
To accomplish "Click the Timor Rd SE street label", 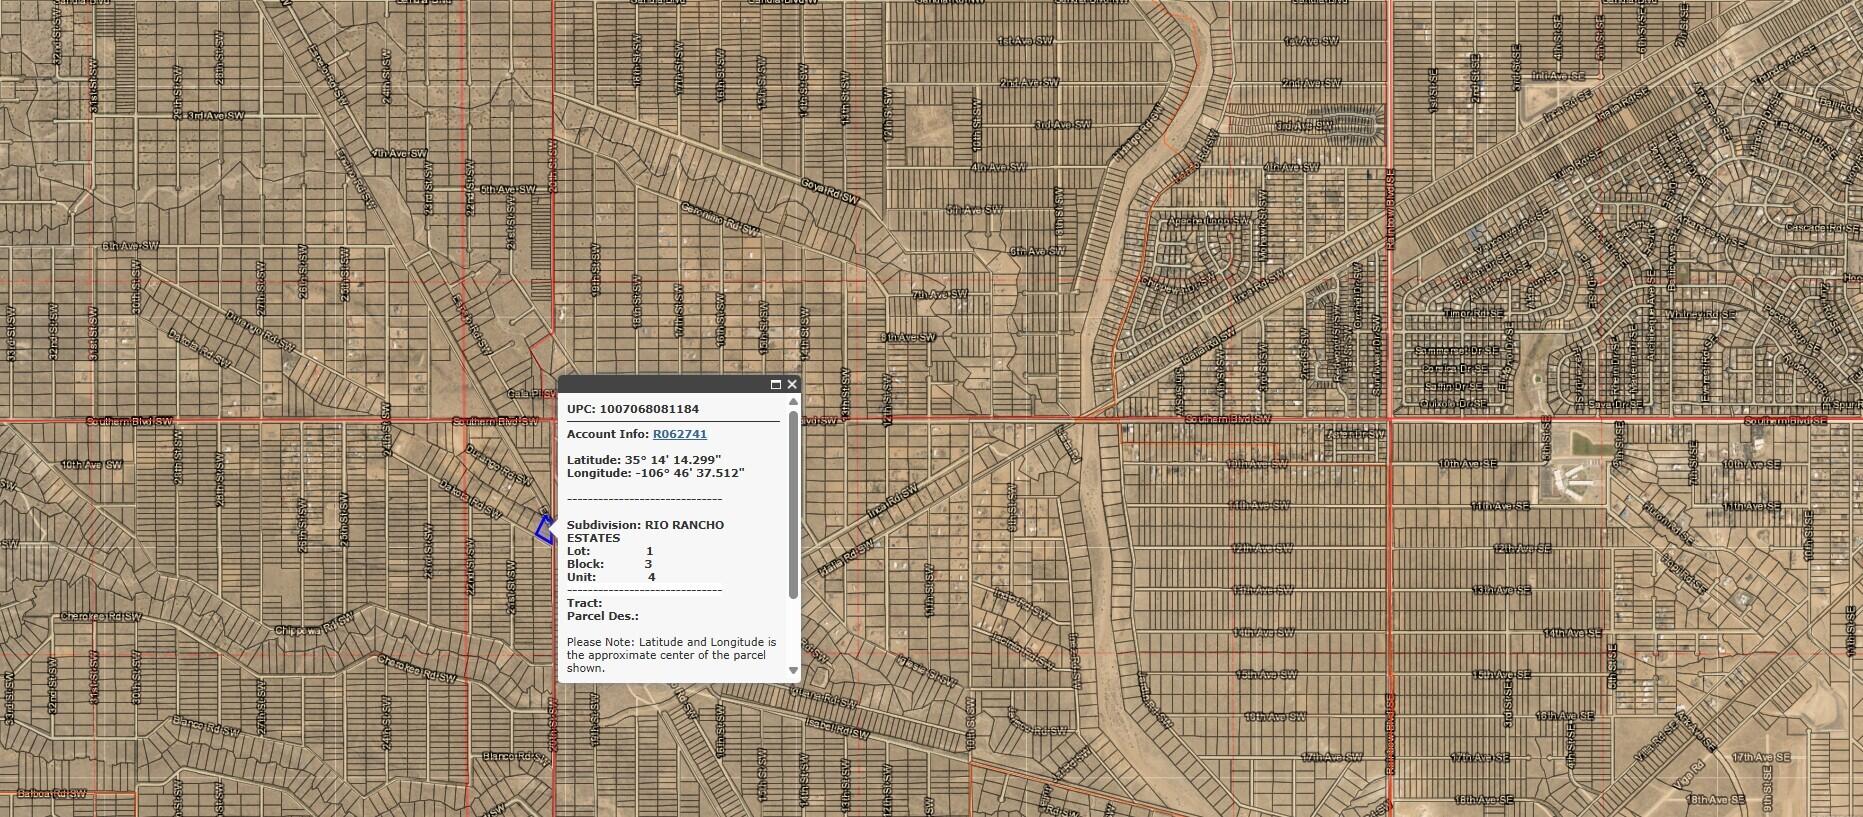I will pos(1474,314).
